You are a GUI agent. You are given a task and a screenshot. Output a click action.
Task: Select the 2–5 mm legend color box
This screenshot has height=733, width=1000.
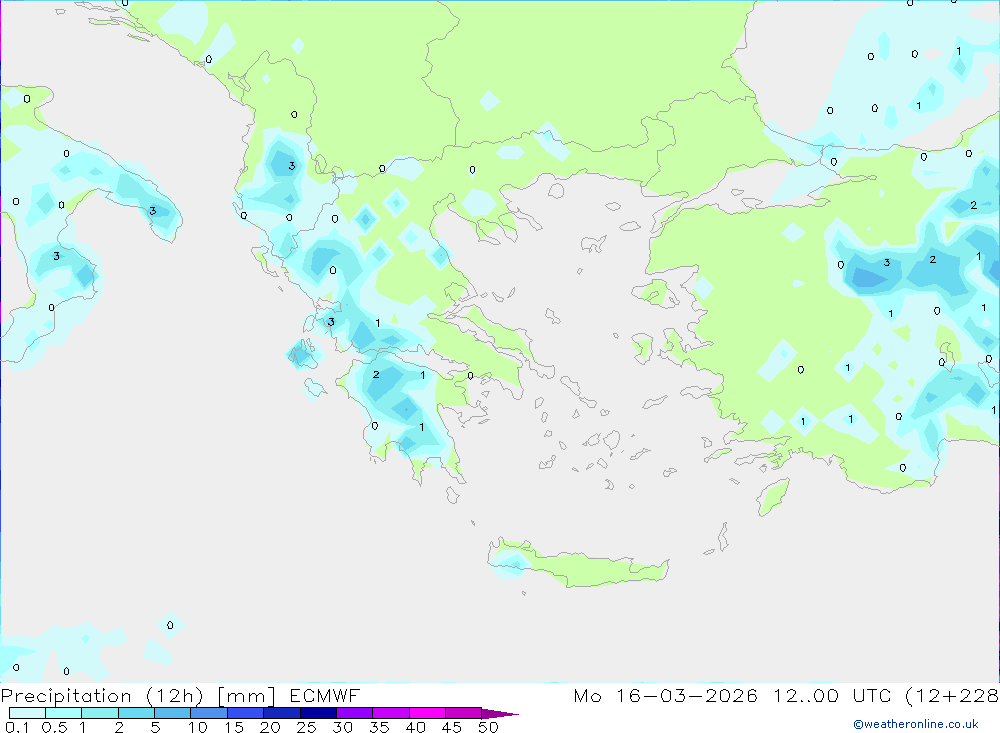point(136,713)
